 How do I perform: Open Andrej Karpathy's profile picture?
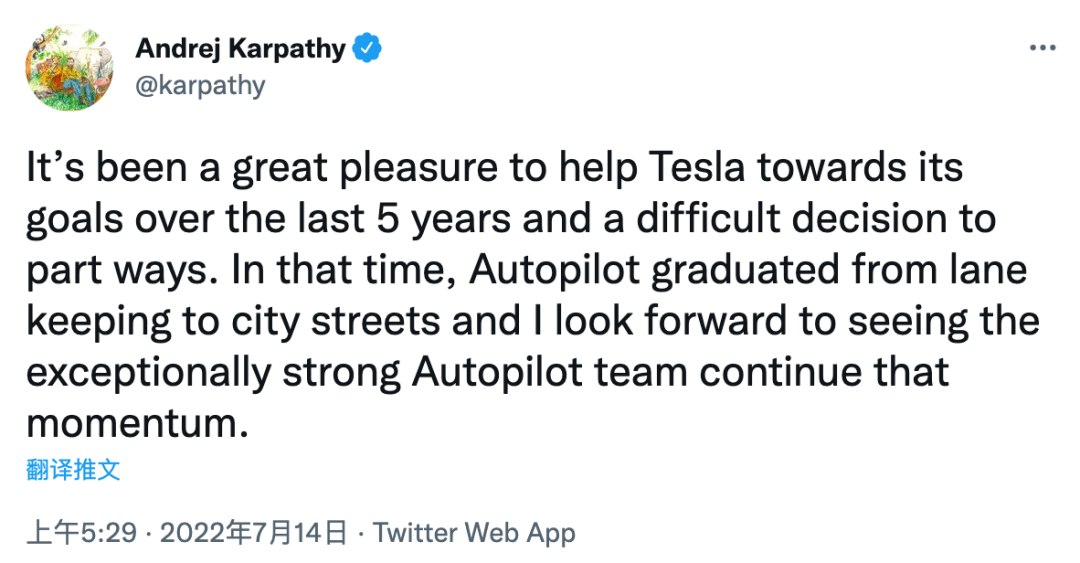point(70,68)
